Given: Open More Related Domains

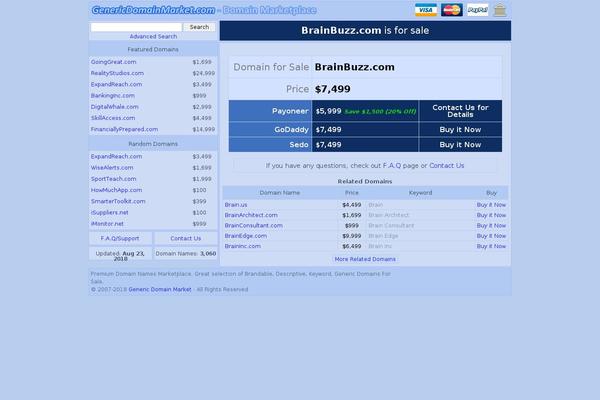Looking at the screenshot, I should tap(365, 260).
